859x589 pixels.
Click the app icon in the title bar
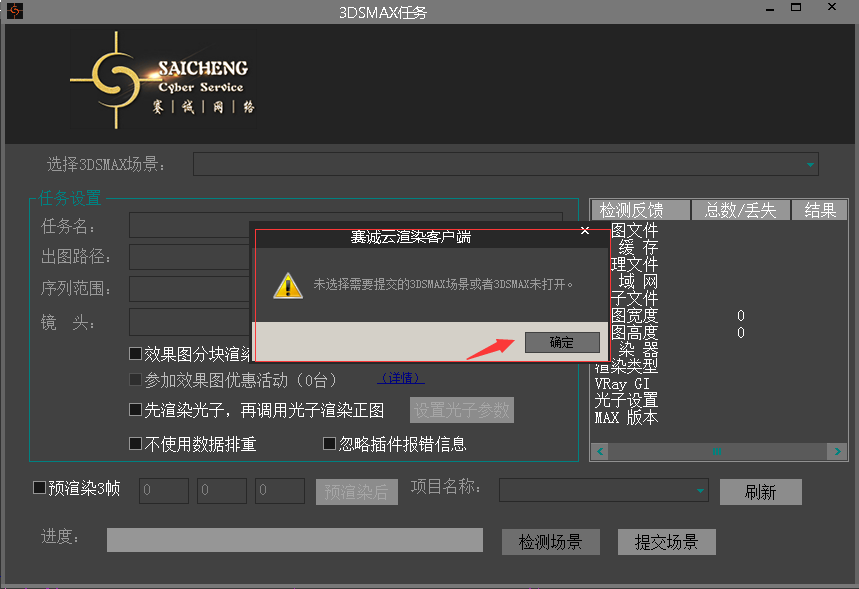tap(15, 11)
